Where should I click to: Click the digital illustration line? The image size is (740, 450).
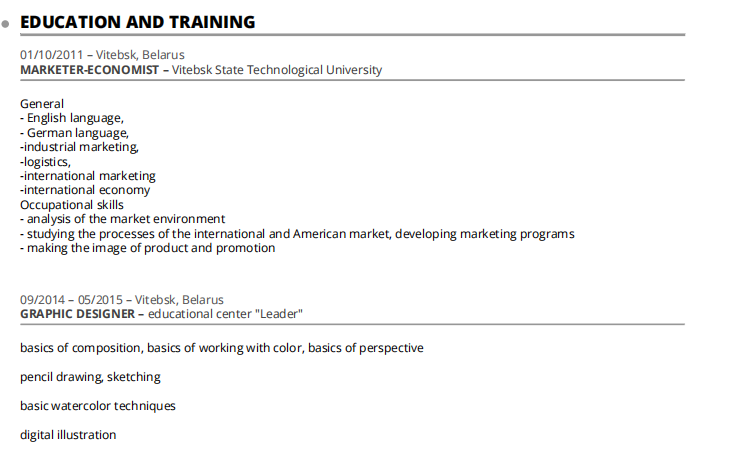(x=68, y=435)
